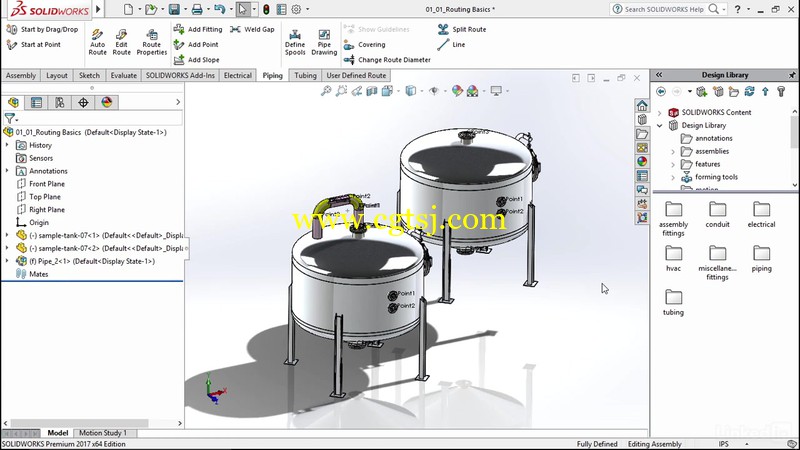Open the FeatureManager design tree tab

point(13,103)
